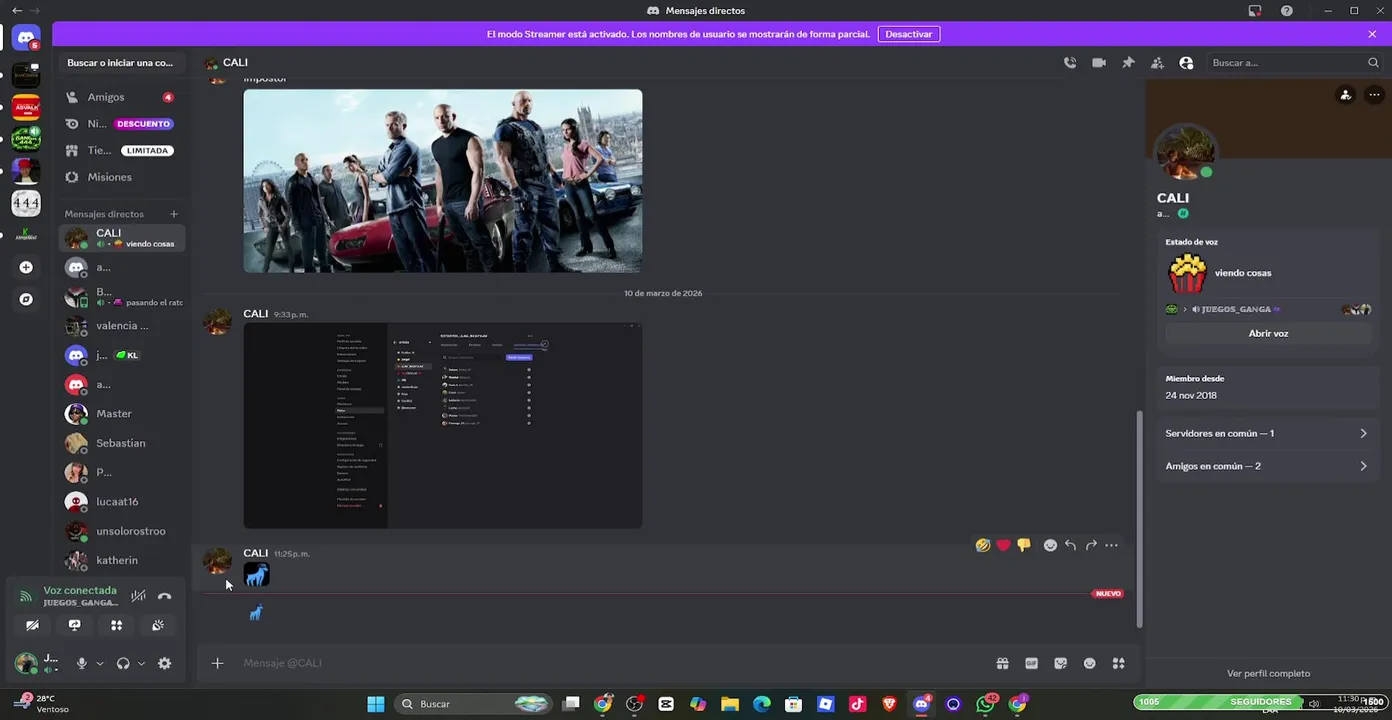This screenshot has height=720, width=1392.
Task: Open the Fast and Furious image
Action: coord(443,181)
